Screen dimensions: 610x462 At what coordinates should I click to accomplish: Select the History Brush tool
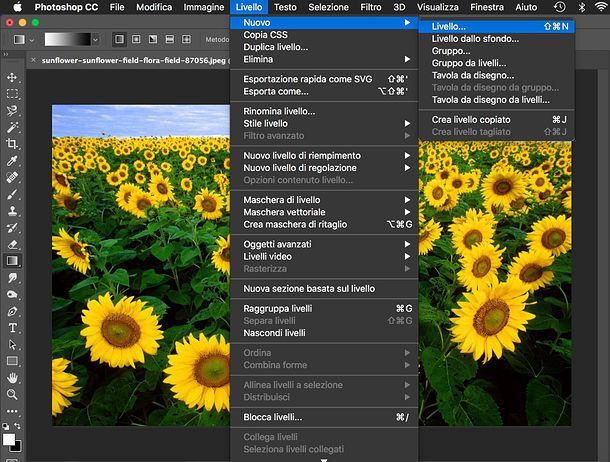click(12, 228)
